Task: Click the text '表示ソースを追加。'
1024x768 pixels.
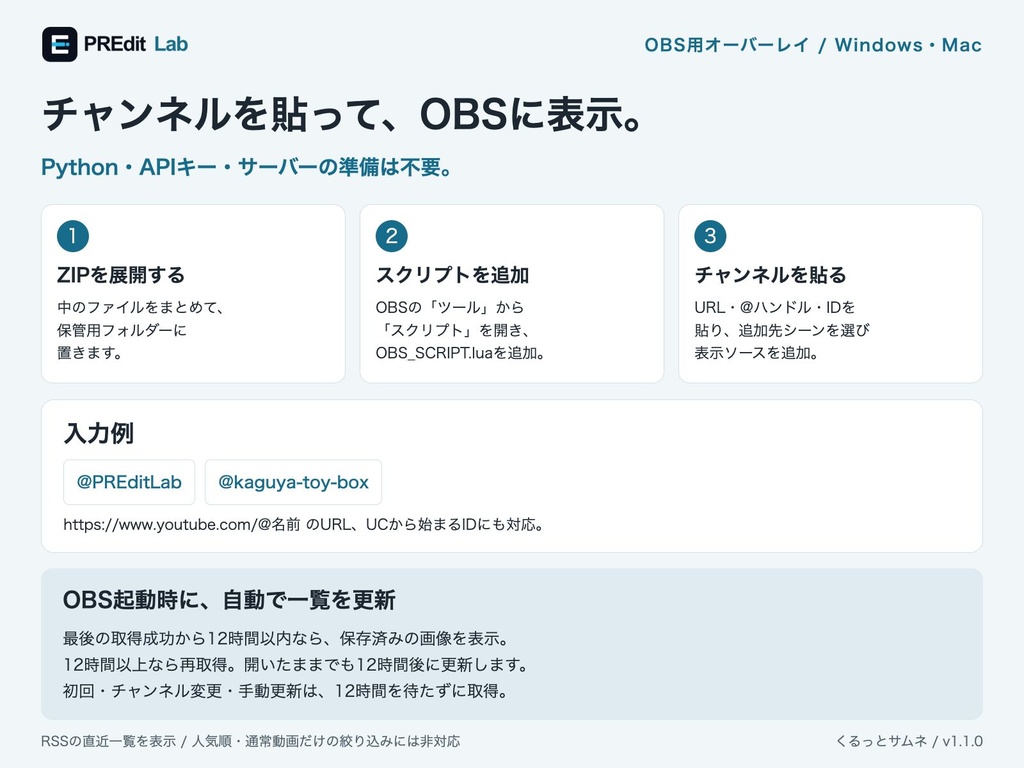Action: [756, 353]
